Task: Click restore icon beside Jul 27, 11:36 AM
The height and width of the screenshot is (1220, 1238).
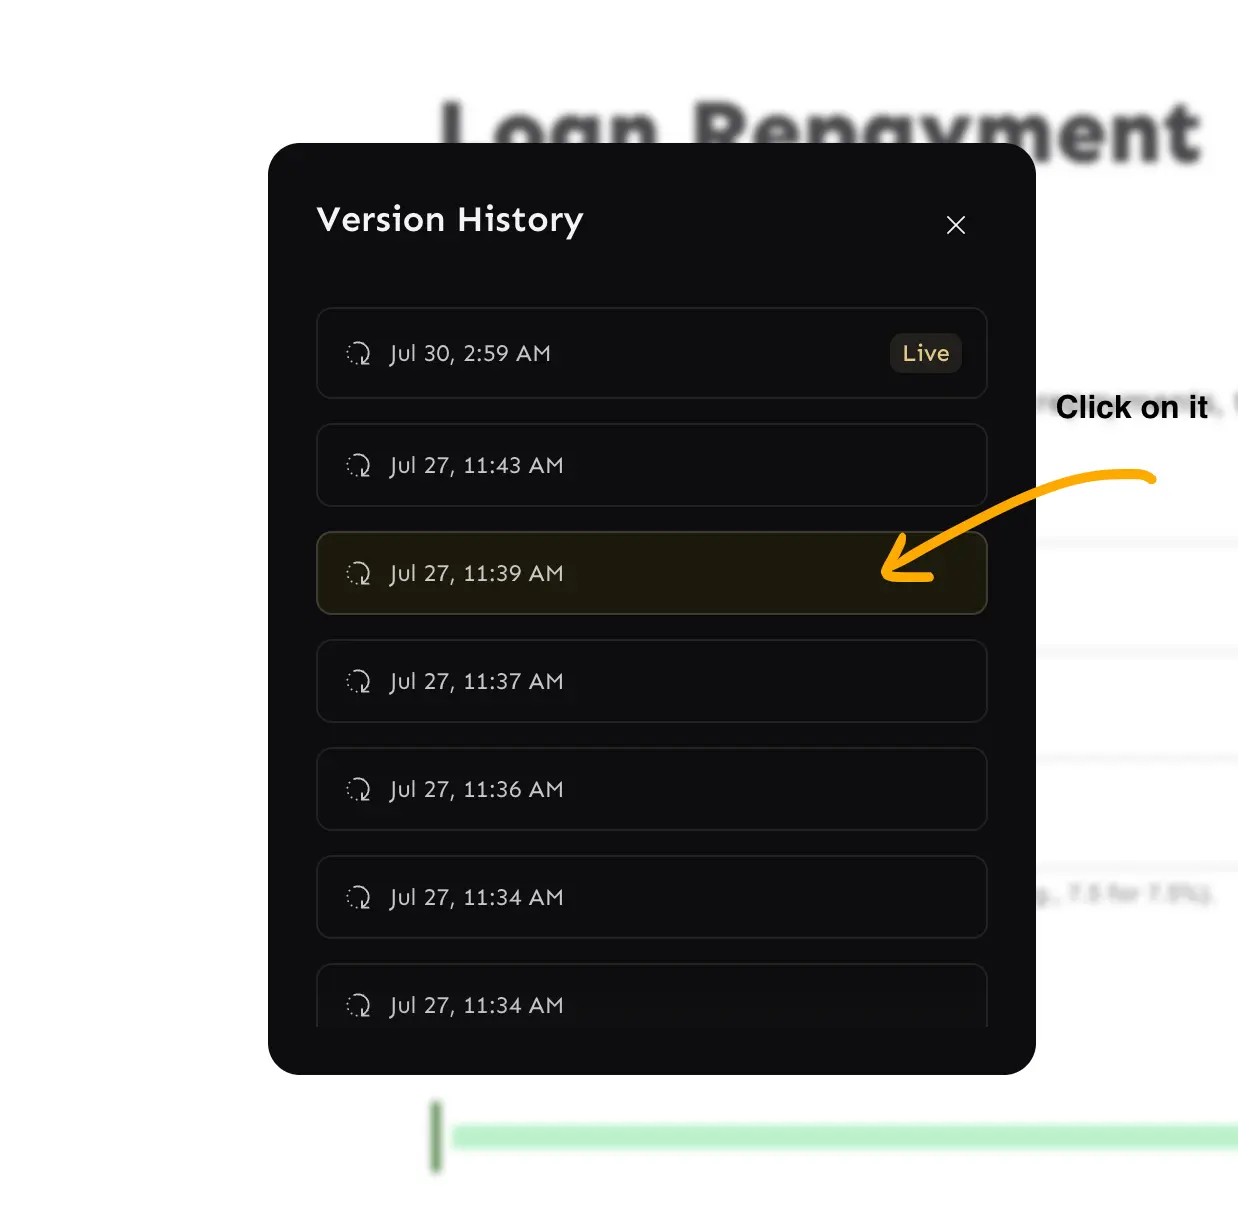Action: pyautogui.click(x=358, y=789)
